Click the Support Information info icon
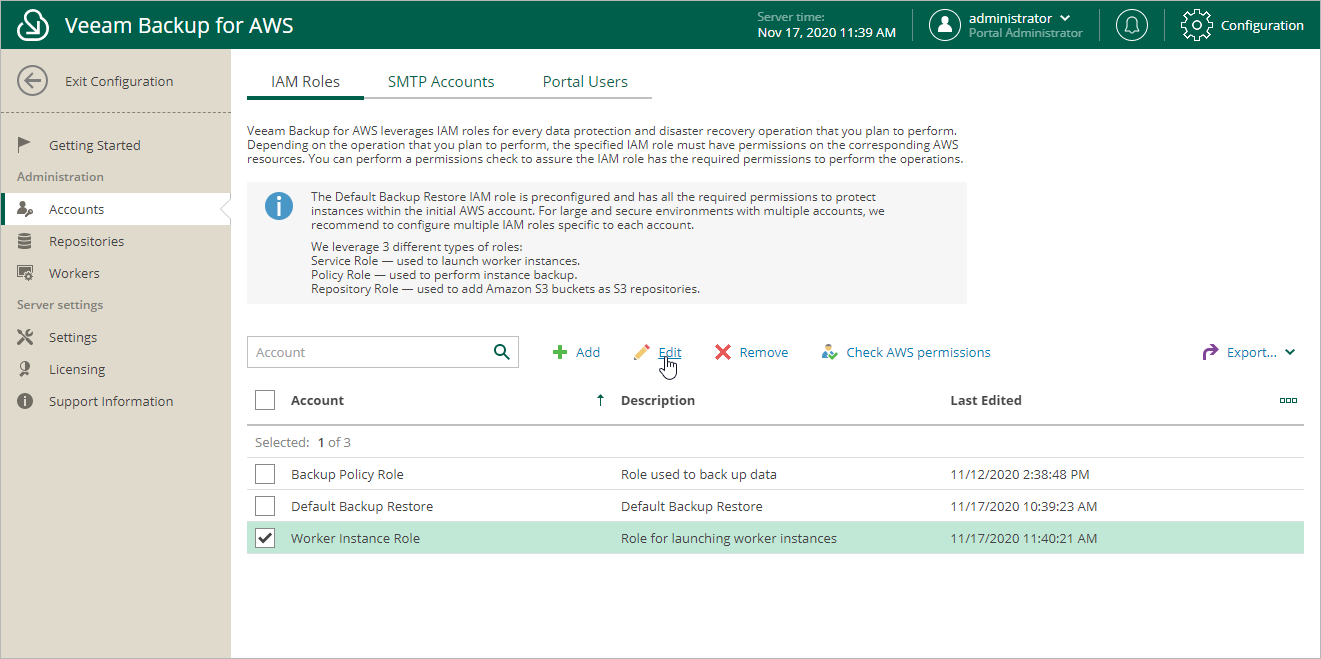 (26, 401)
